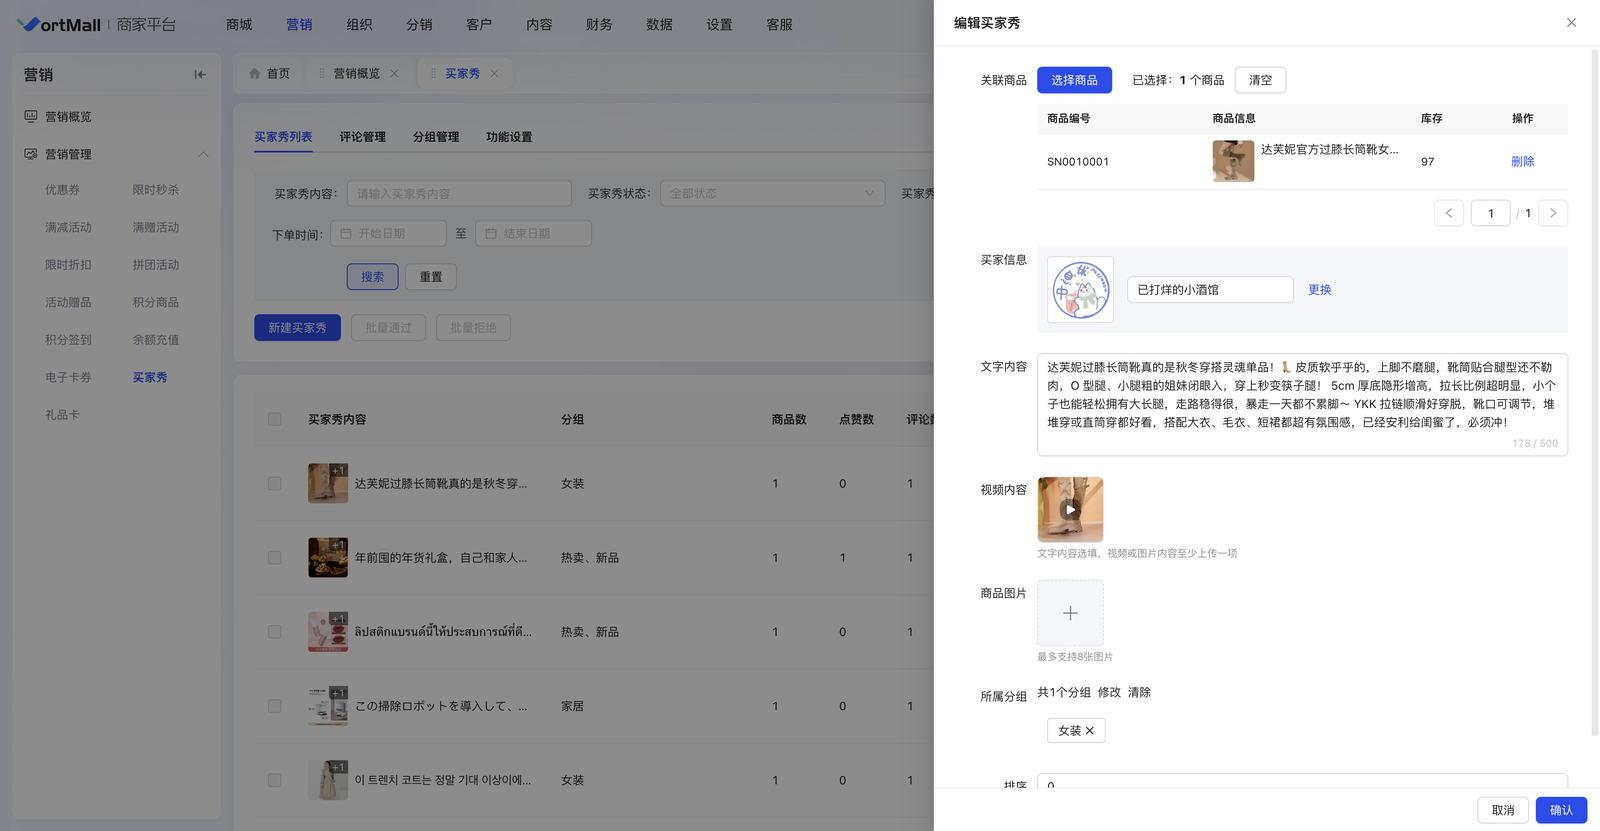The width and height of the screenshot is (1600, 831).
Task: Click the 选择商品 button
Action: point(1074,80)
